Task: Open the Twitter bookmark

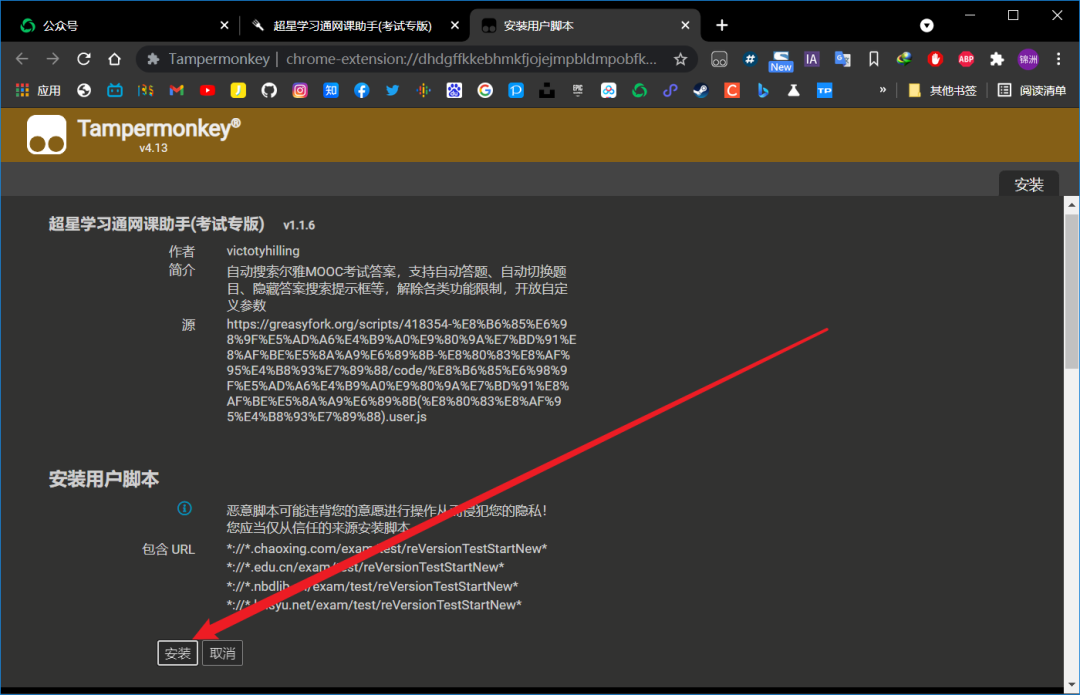Action: click(x=393, y=90)
